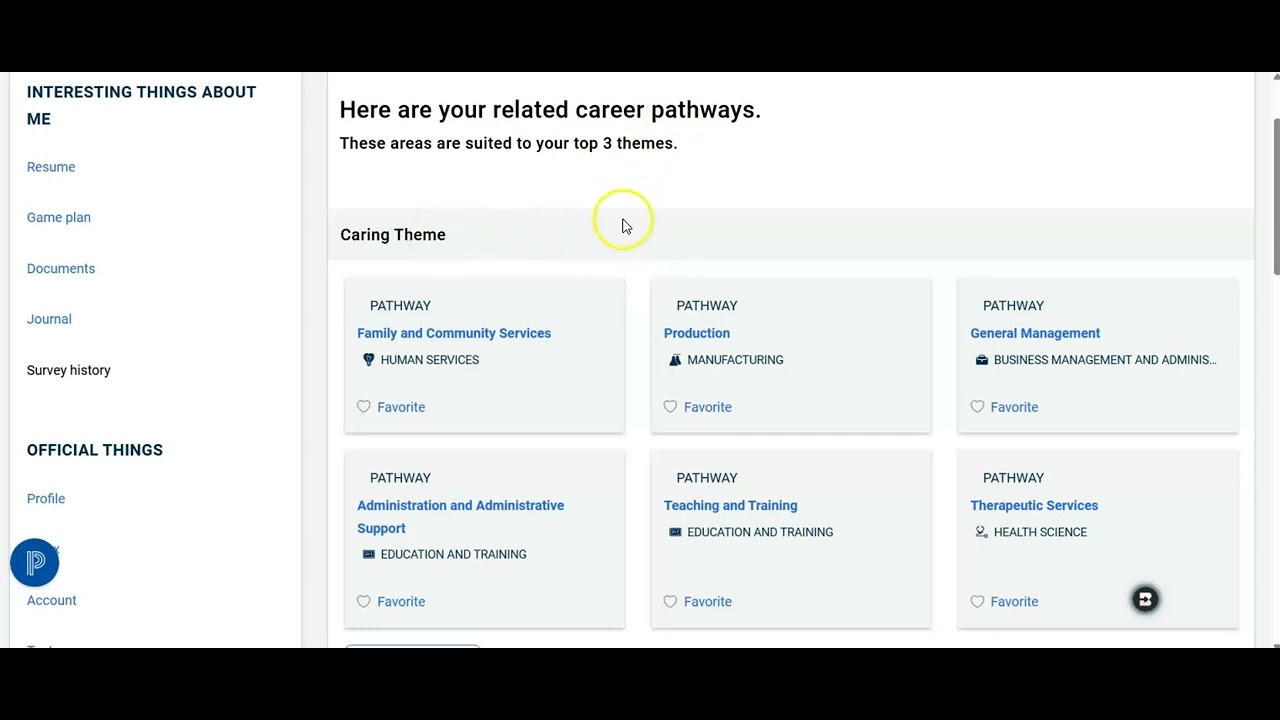Click the Health Science cluster icon
Screen dimensions: 1280x720
(x=981, y=532)
